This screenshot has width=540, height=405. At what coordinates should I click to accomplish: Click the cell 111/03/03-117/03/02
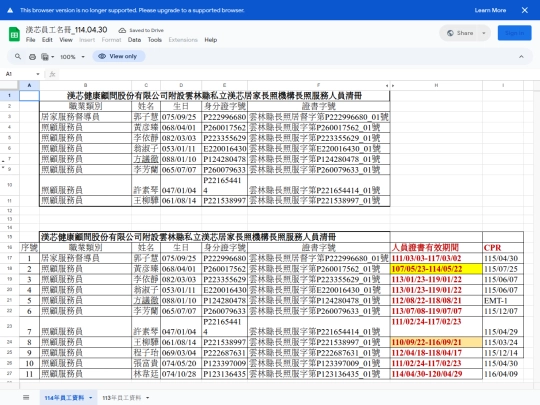coord(436,258)
